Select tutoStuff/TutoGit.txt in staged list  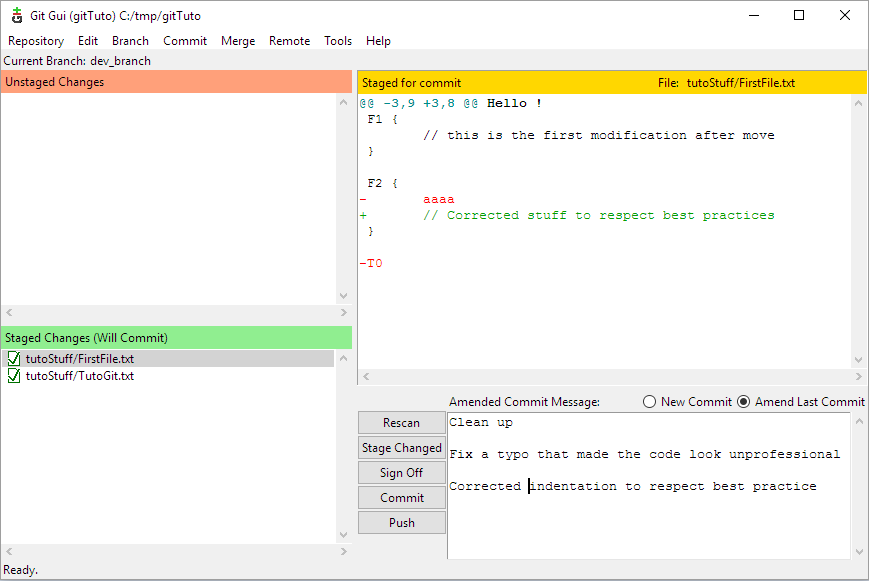168,376
